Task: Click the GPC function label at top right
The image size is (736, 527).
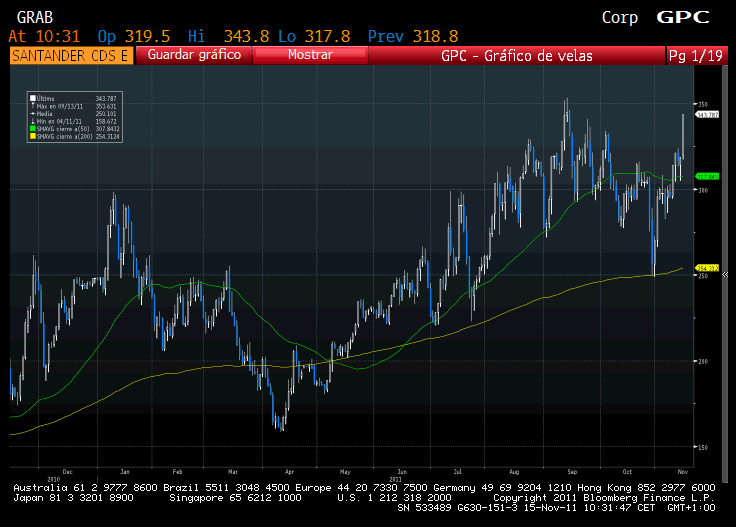Action: [x=682, y=17]
